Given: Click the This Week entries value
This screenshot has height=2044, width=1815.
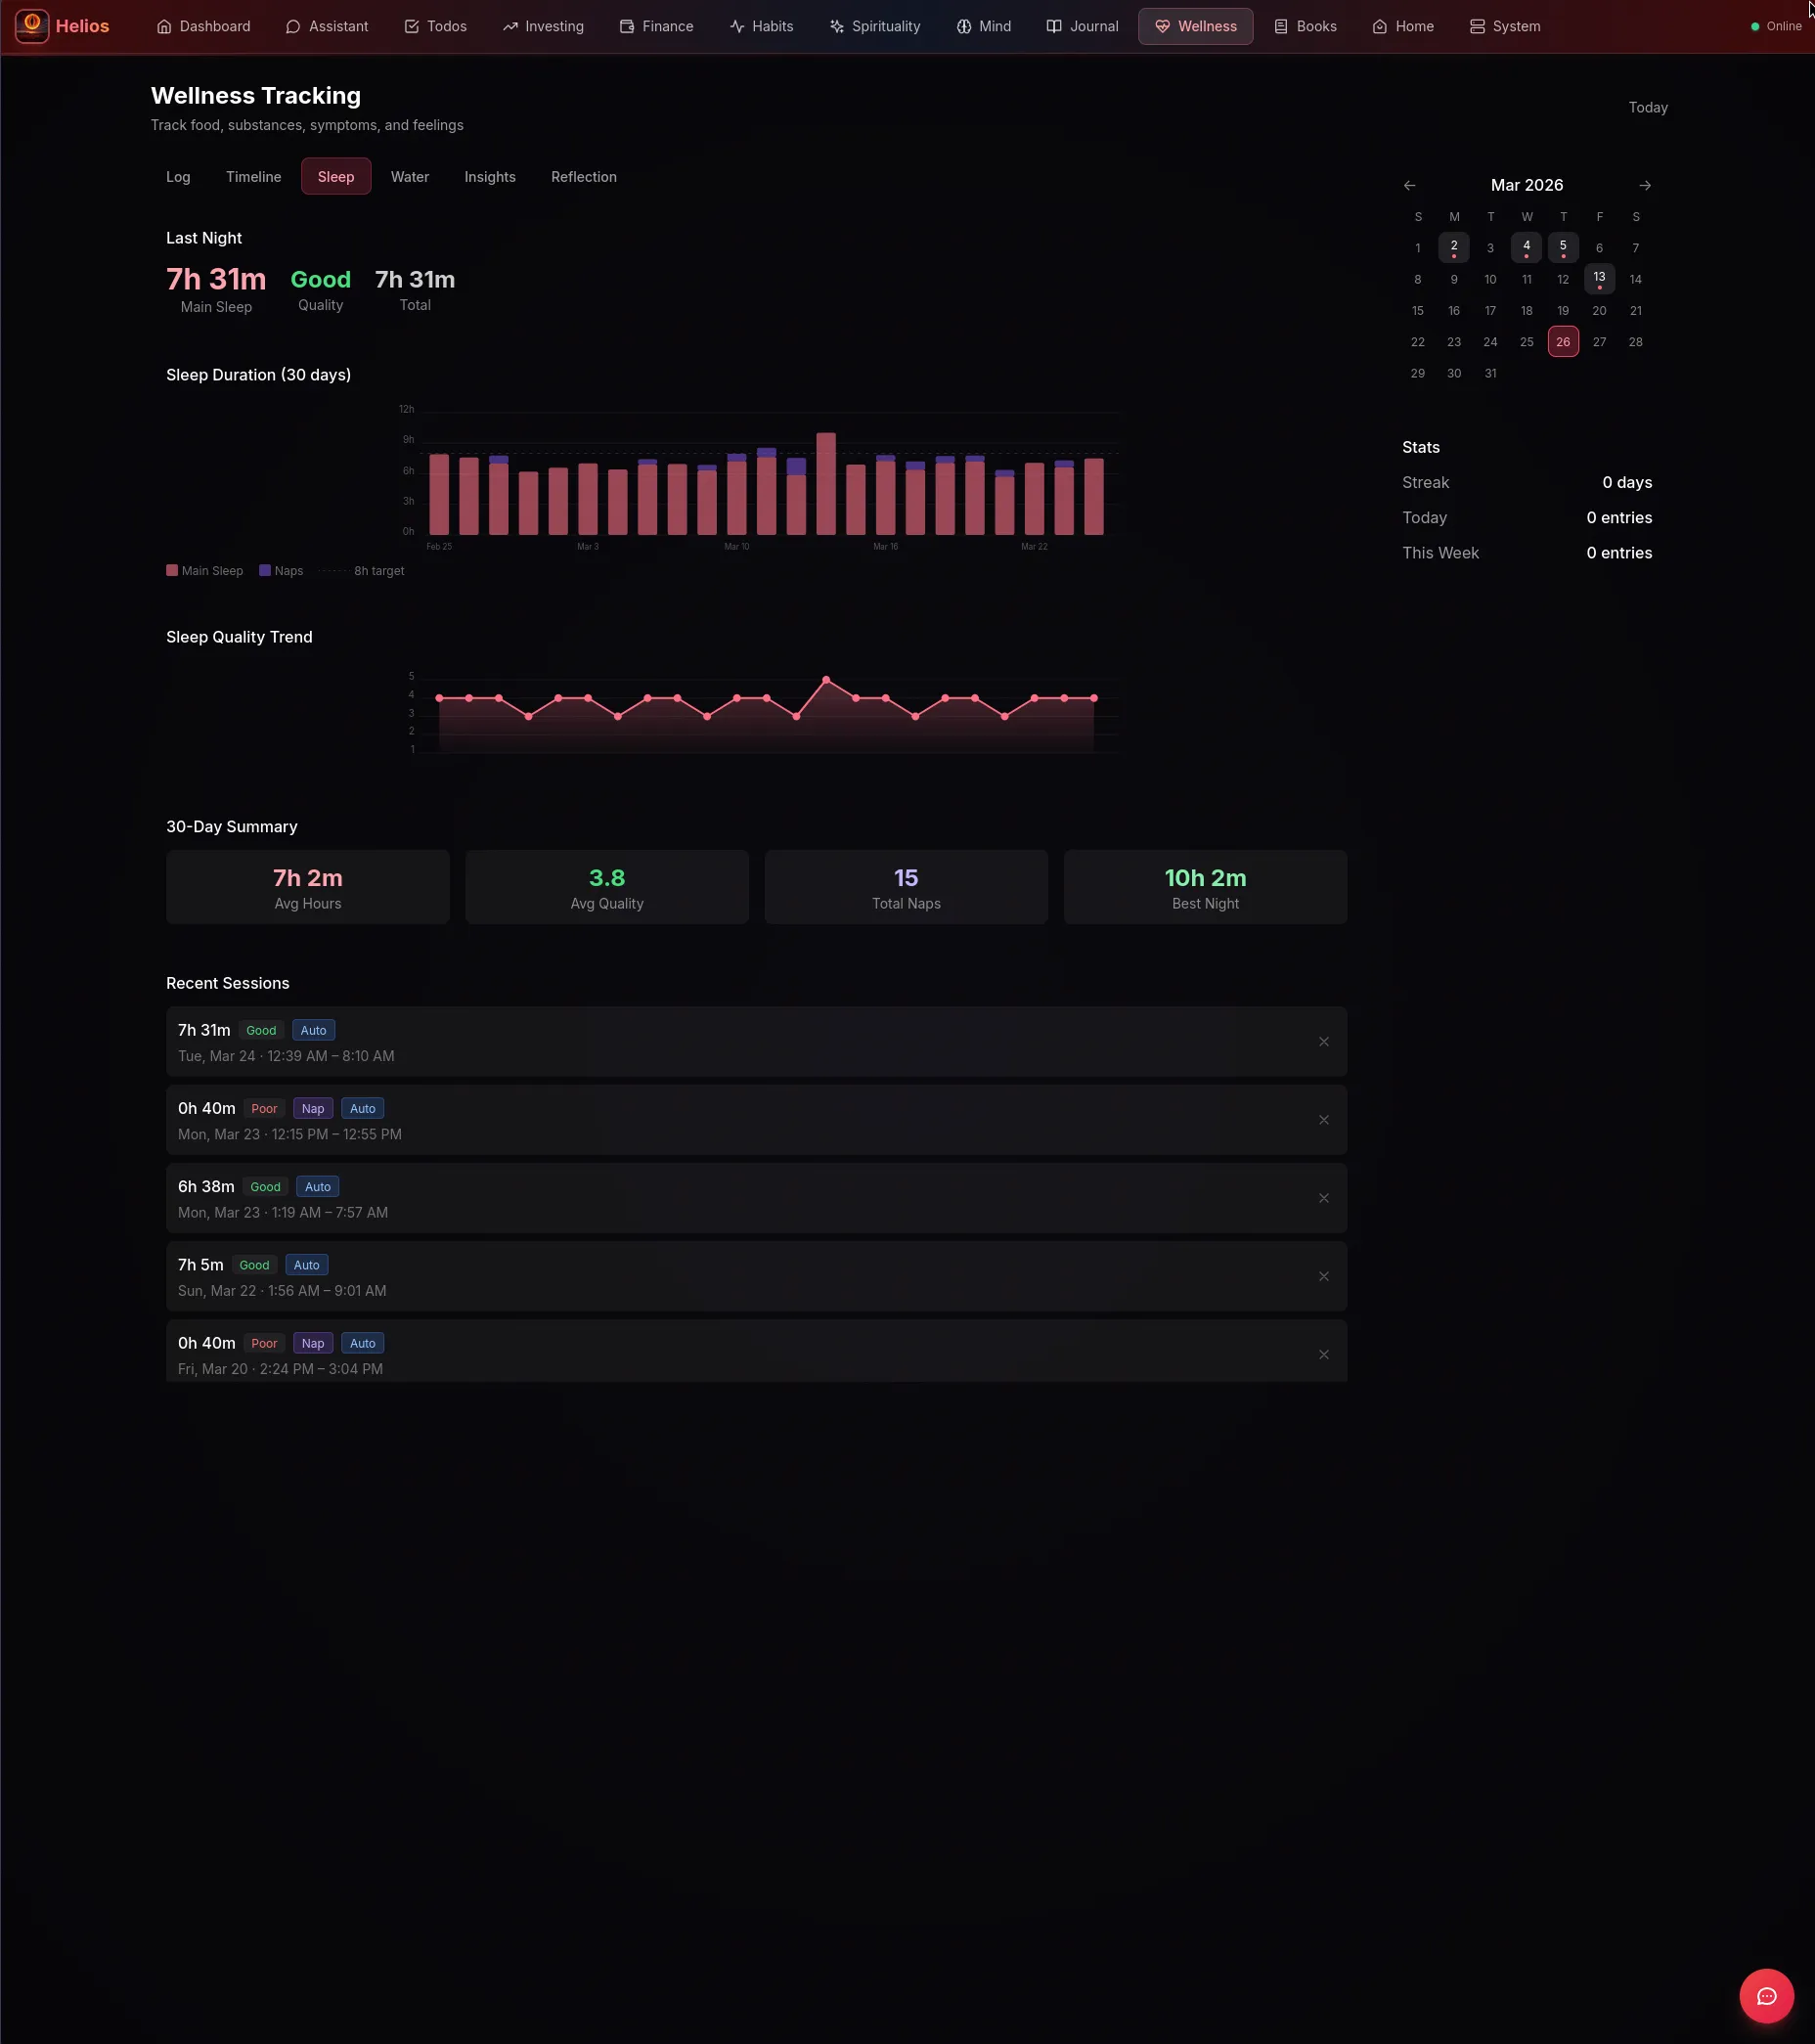Looking at the screenshot, I should coord(1619,553).
